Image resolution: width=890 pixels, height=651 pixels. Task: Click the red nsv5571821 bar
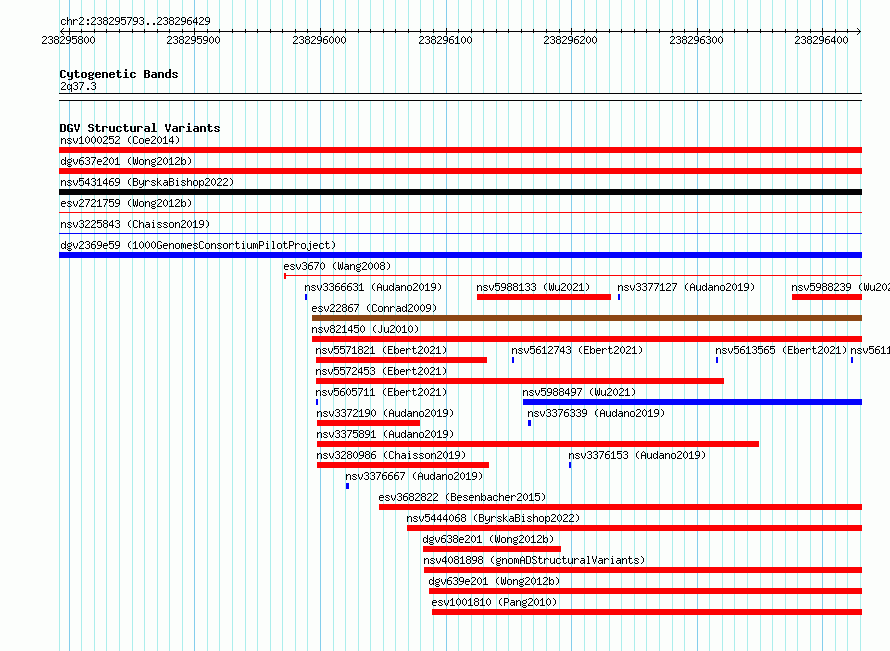coord(401,360)
